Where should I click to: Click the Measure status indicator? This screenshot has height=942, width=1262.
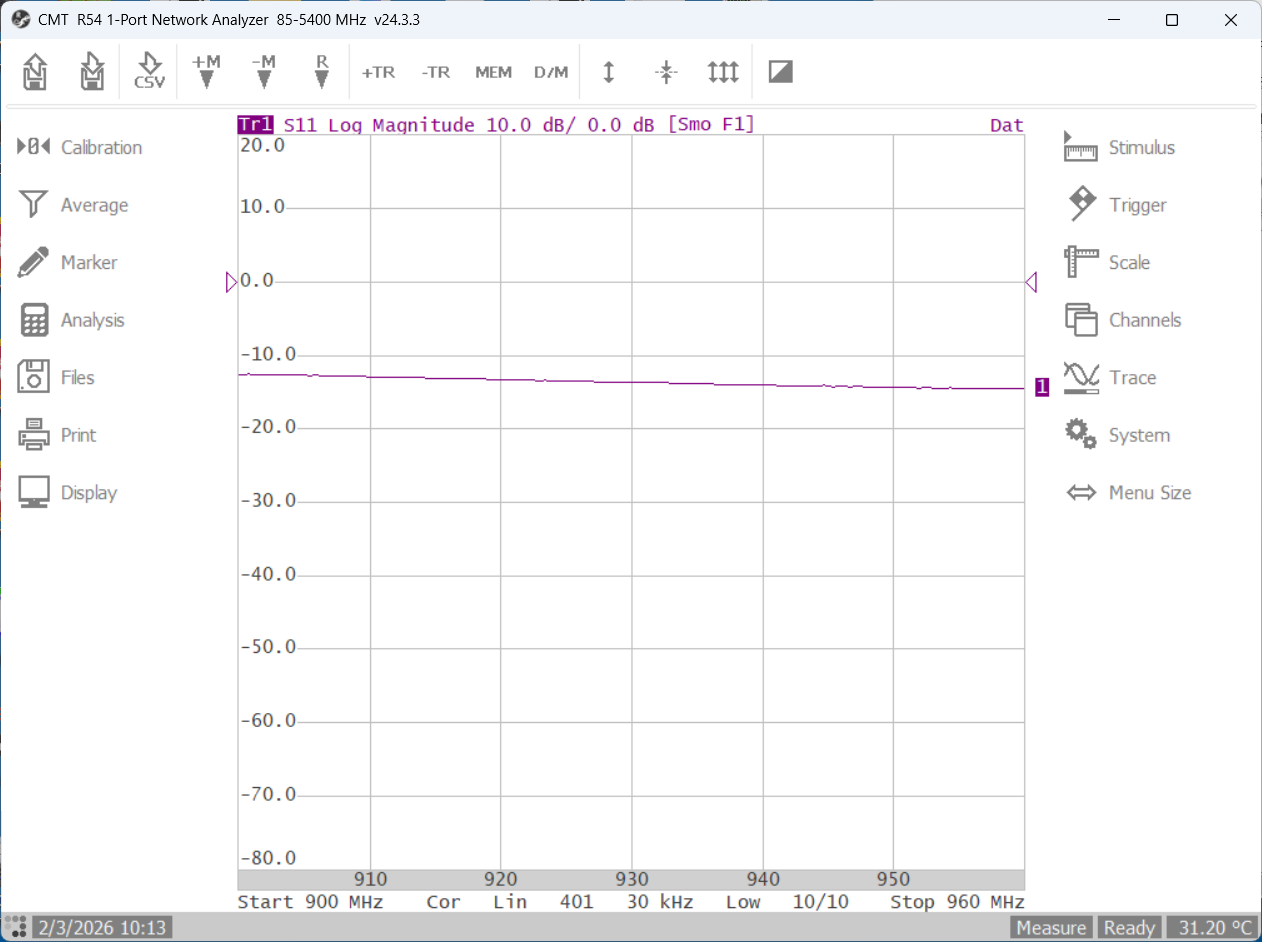pyautogui.click(x=1051, y=928)
